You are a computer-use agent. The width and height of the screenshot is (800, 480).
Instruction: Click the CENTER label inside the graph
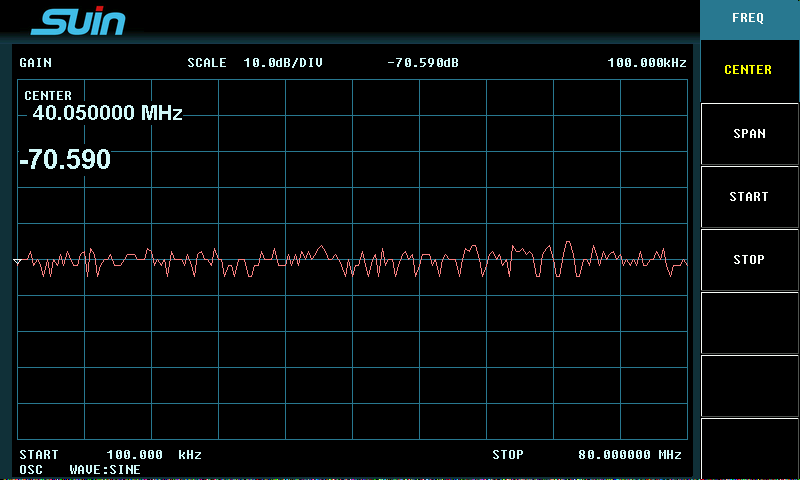click(x=48, y=96)
